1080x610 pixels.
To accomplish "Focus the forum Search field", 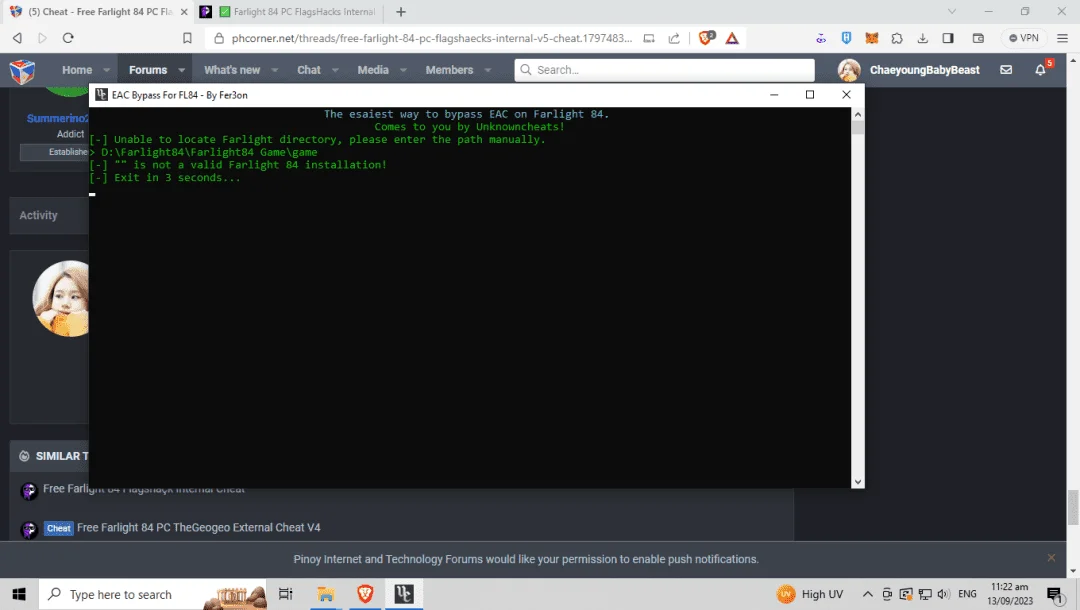I will click(664, 70).
